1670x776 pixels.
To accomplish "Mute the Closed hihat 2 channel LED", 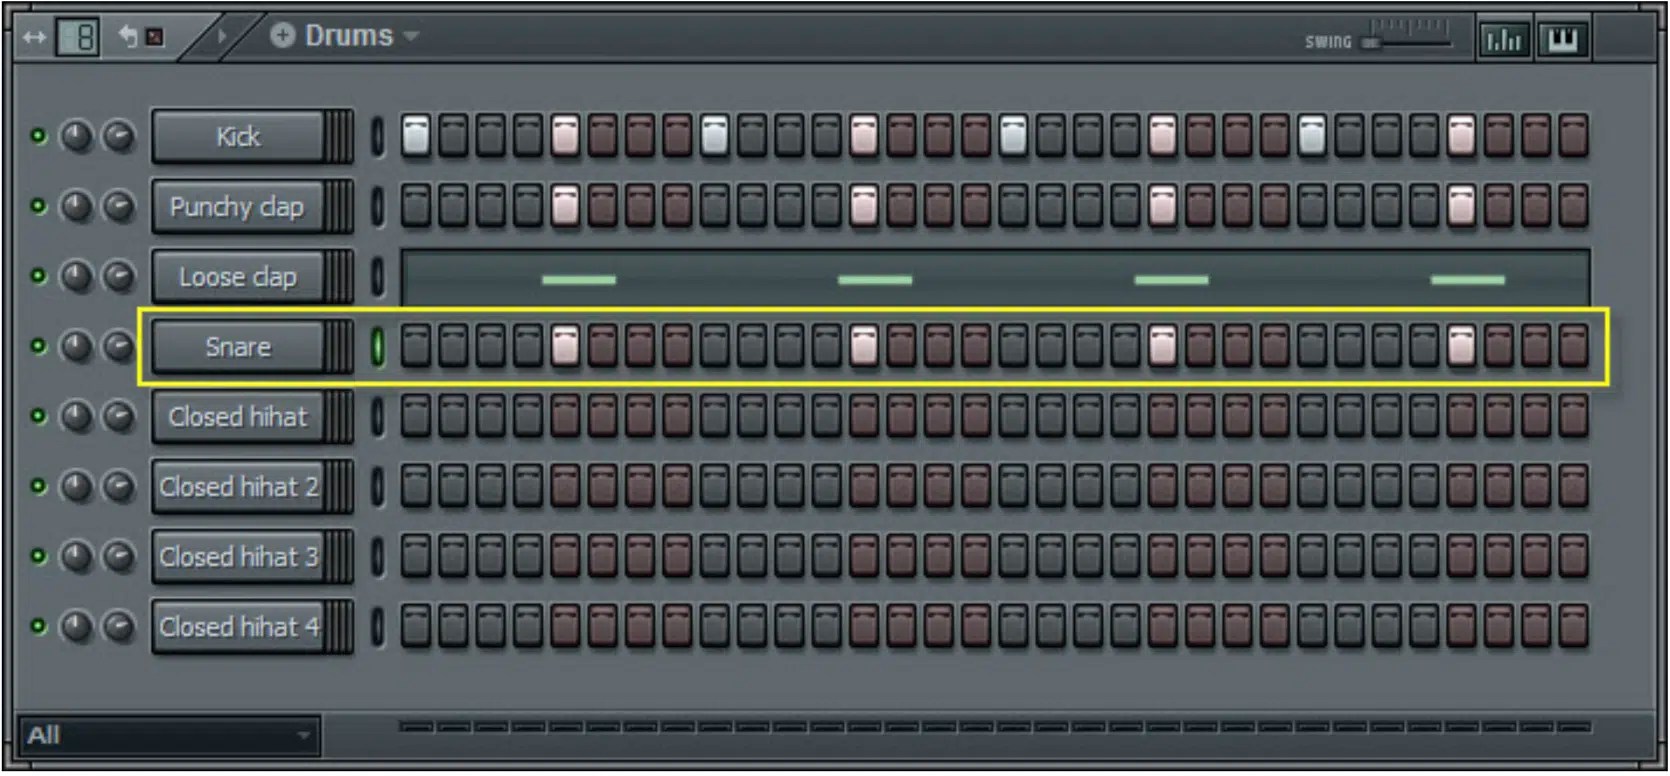I will [x=38, y=486].
